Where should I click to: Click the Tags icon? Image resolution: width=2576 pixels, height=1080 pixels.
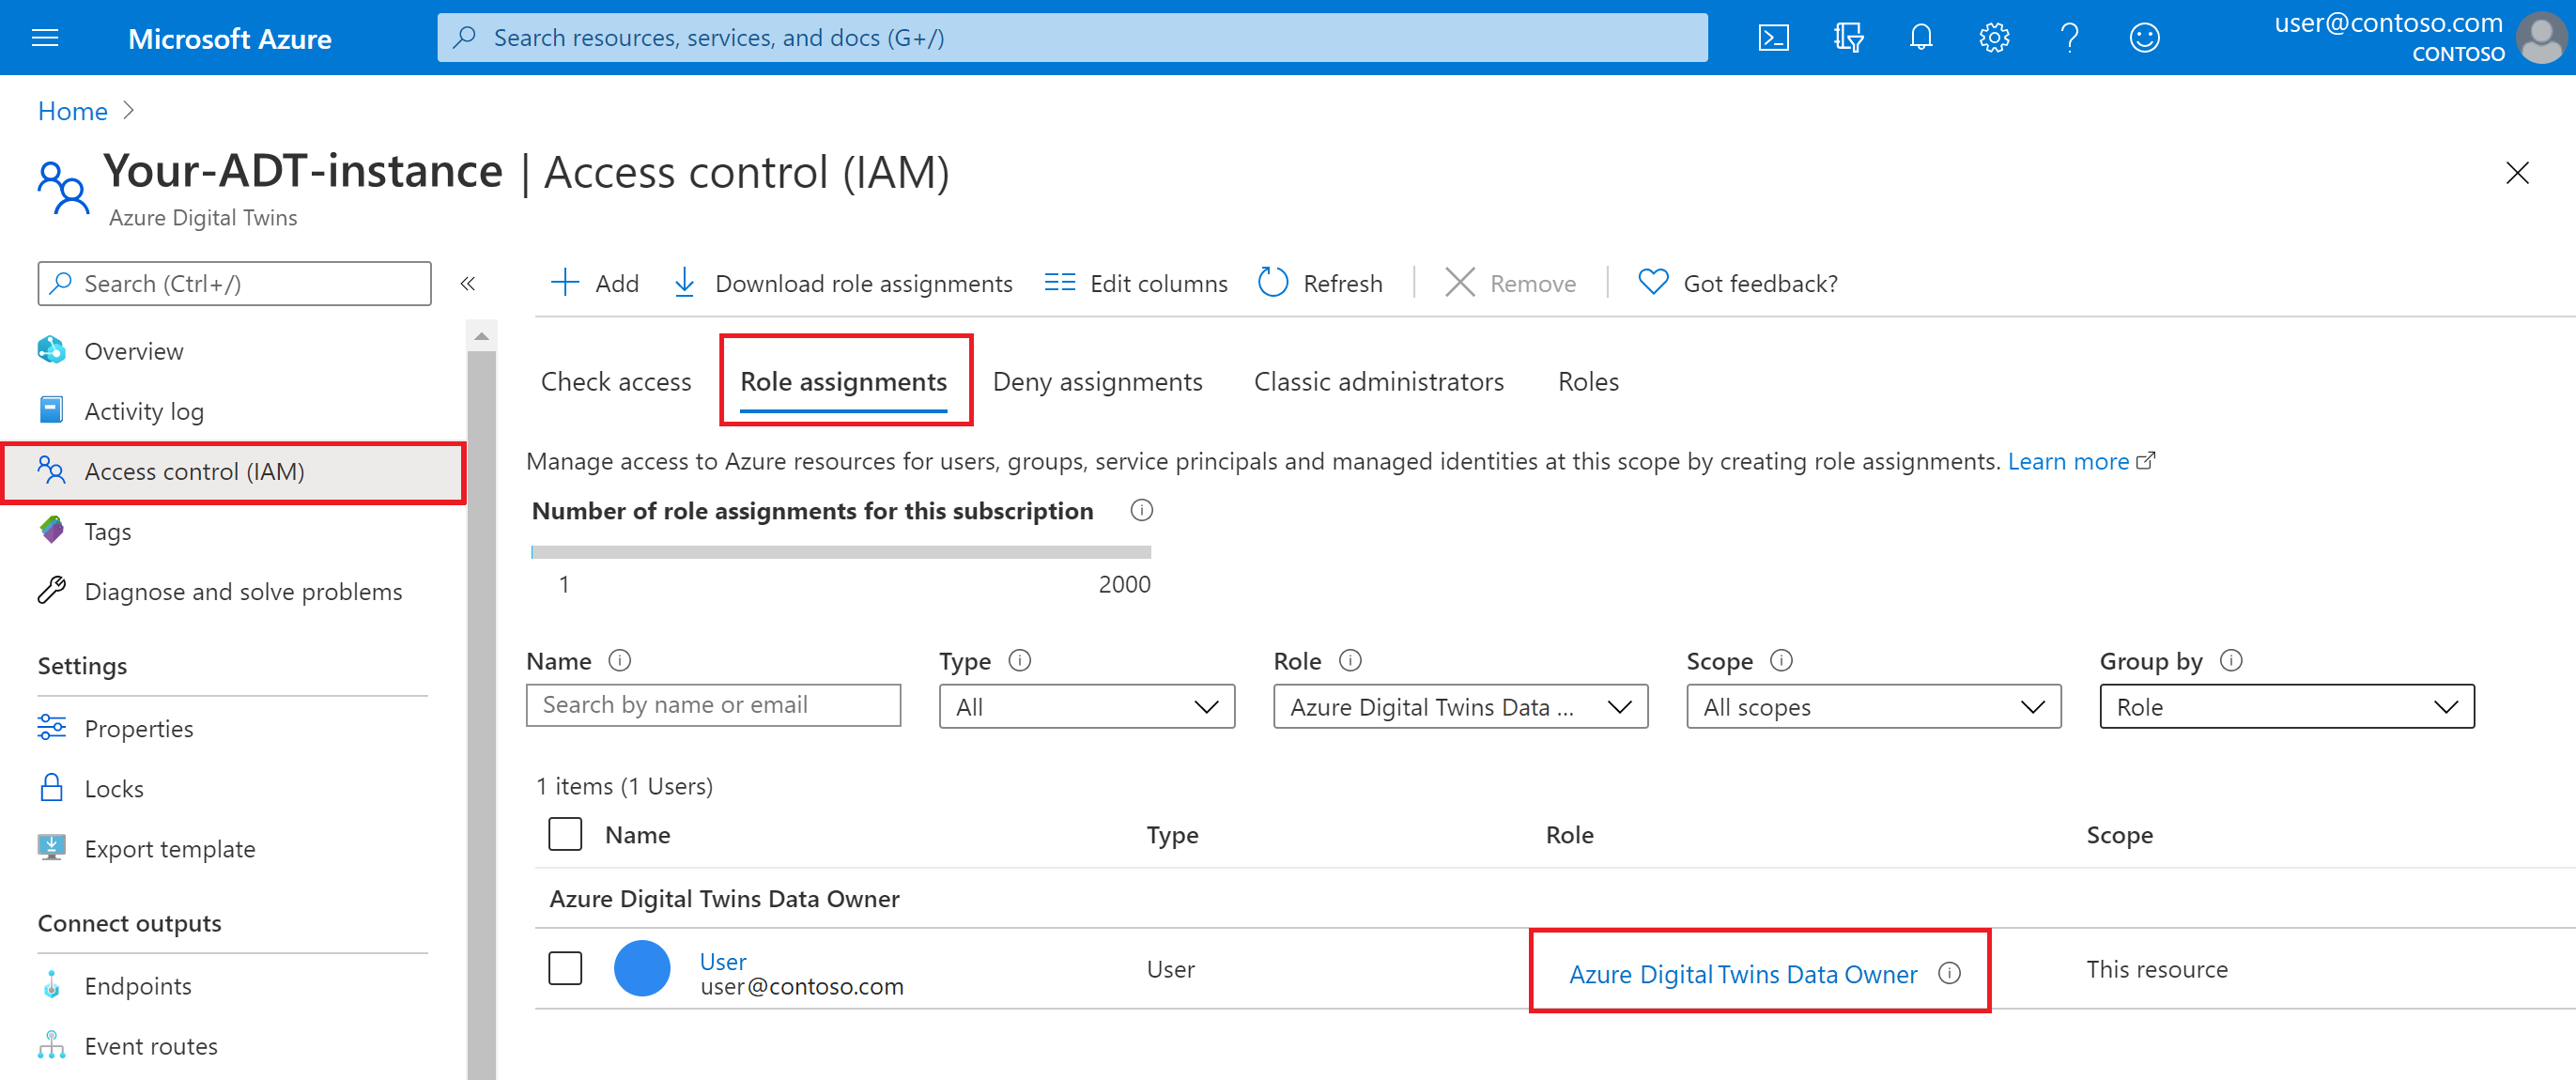coord(53,530)
